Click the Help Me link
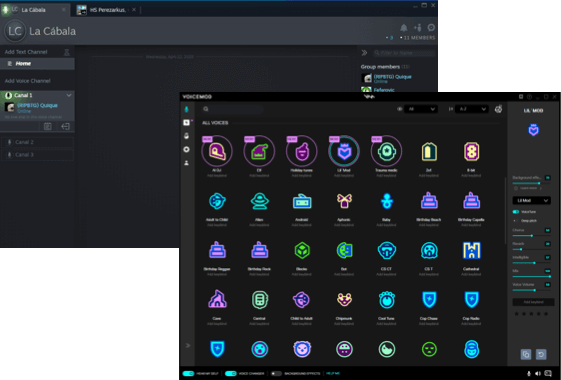The width and height of the screenshot is (561, 380). tap(333, 374)
